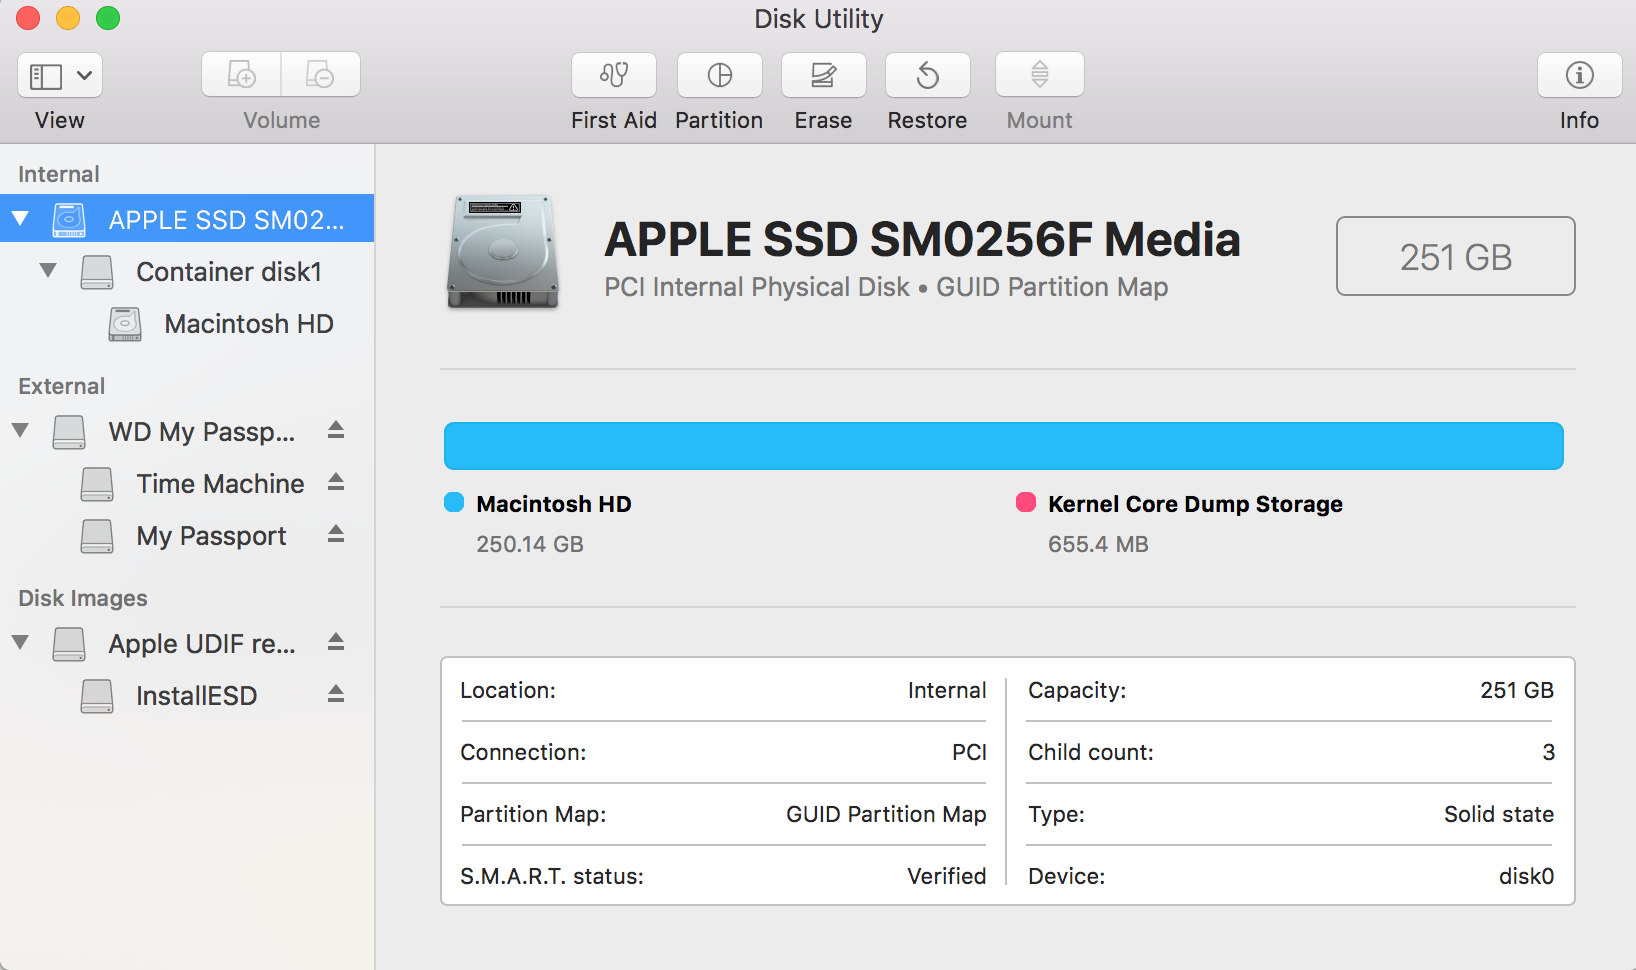This screenshot has width=1636, height=970.
Task: Collapse the WD My Passport disclosure triangle
Action: tap(20, 430)
